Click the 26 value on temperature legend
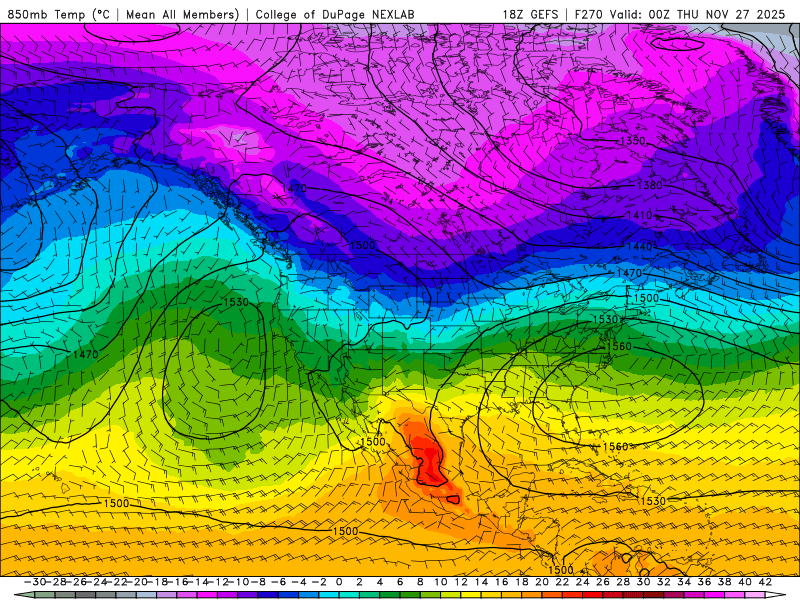800x600 pixels. tap(603, 582)
